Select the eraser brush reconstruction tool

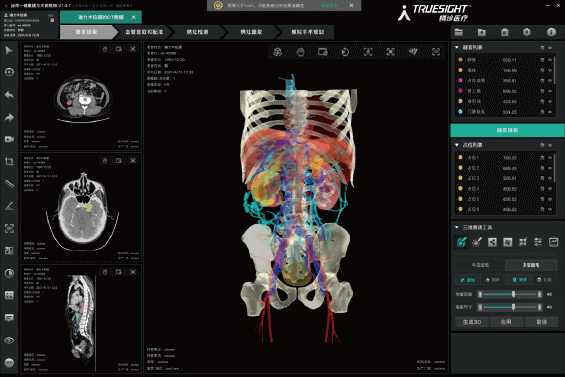click(x=477, y=242)
